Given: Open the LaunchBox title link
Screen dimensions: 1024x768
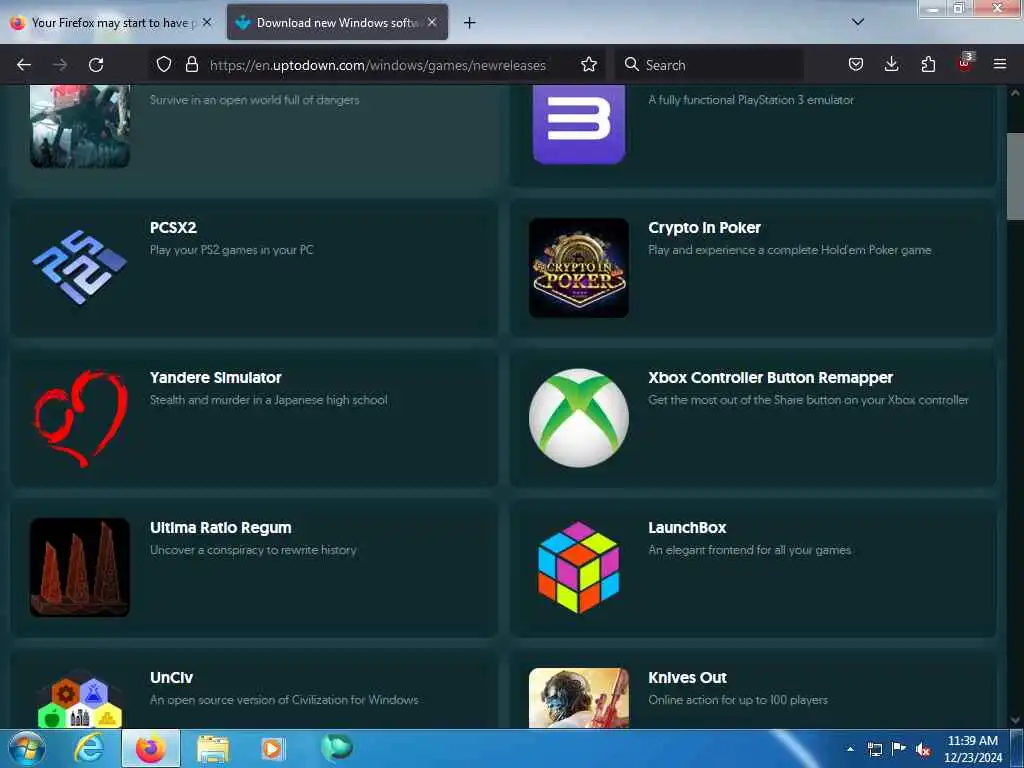Looking at the screenshot, I should coord(687,528).
